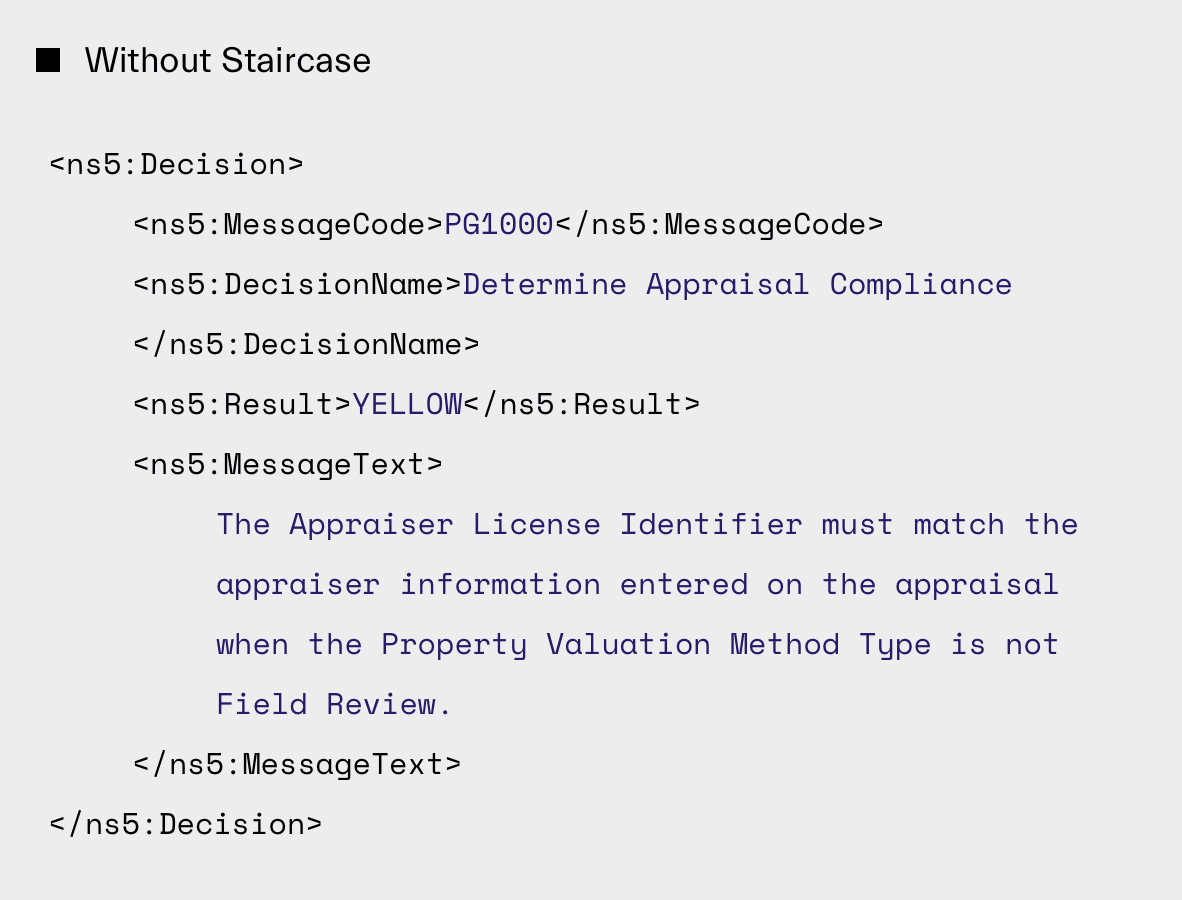Click the 'Without Staircase' heading

pos(228,60)
